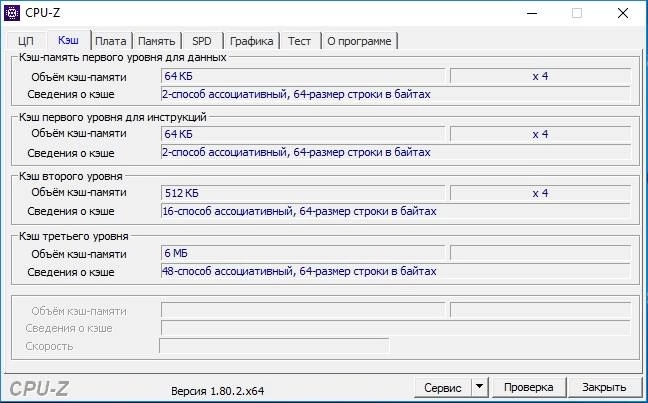Image resolution: width=648 pixels, height=403 pixels.
Task: Click the CPU-Z app icon in title bar
Action: [x=12, y=13]
